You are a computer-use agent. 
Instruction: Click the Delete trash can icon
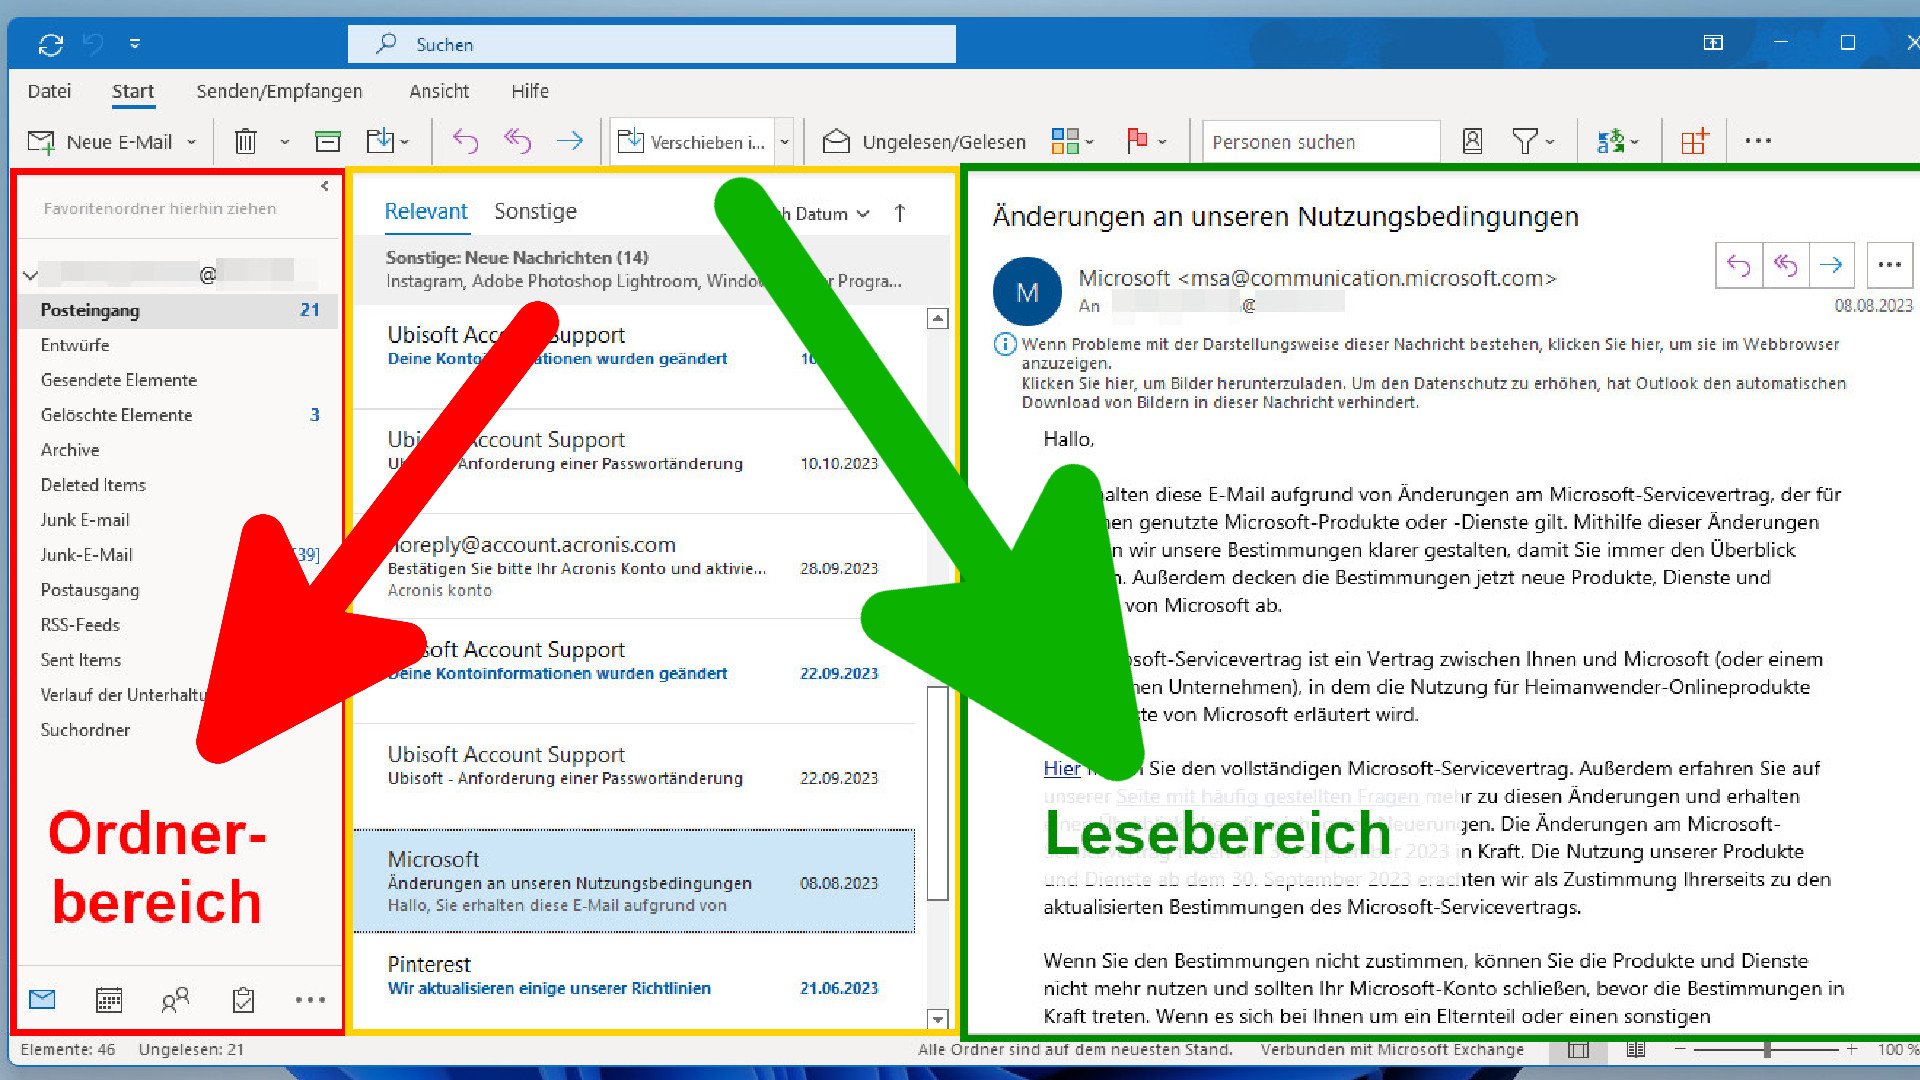[245, 142]
